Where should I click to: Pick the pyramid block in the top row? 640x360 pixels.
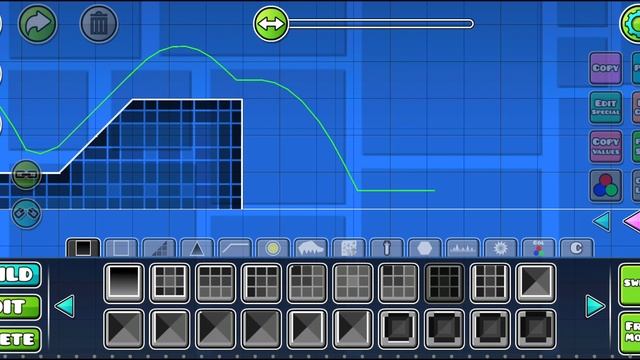(536, 283)
